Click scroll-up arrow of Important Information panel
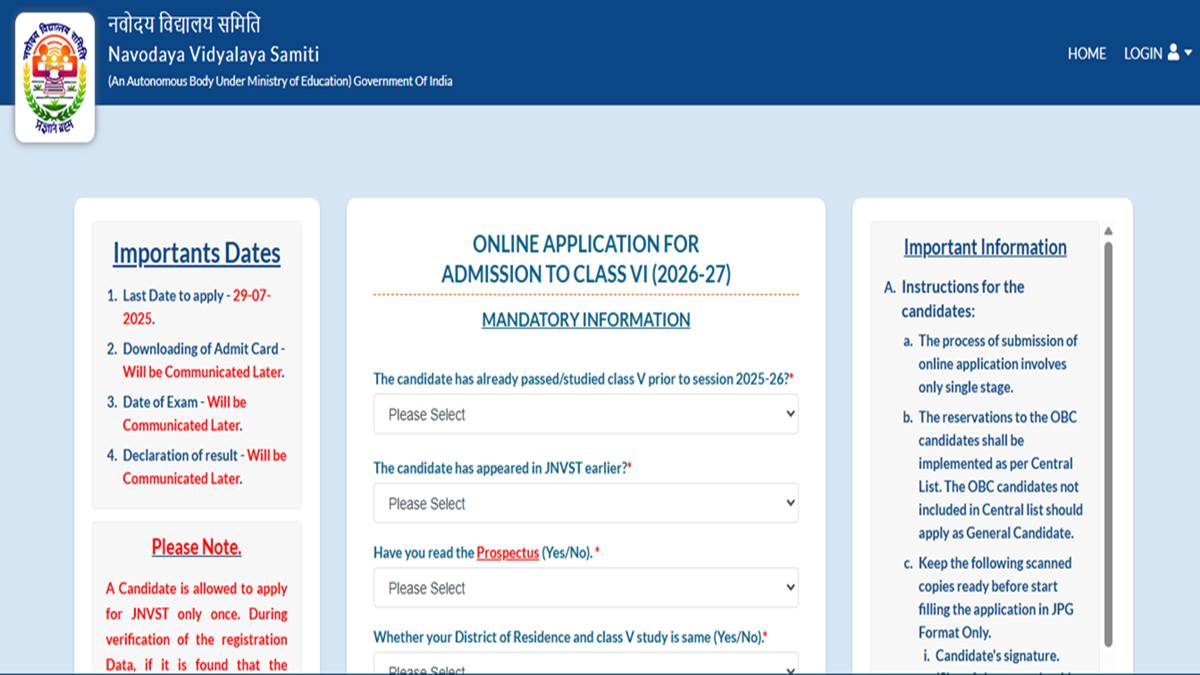The height and width of the screenshot is (675, 1200). click(x=1108, y=231)
